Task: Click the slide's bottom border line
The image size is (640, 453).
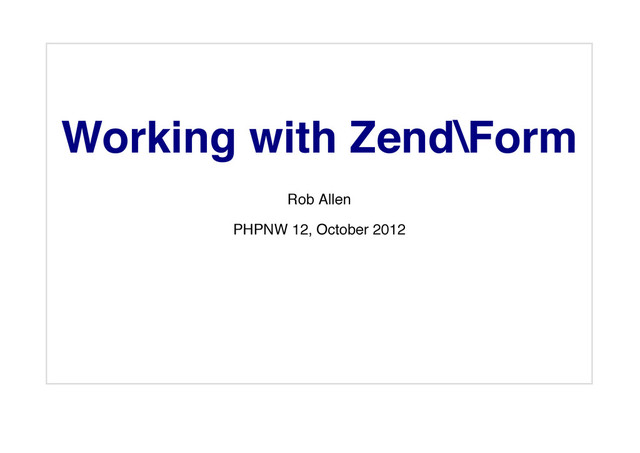Action: pyautogui.click(x=319, y=382)
